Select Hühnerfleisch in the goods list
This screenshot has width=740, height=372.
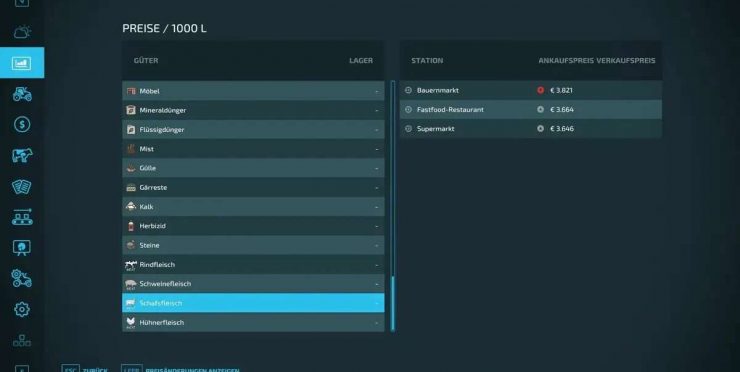[x=253, y=322]
